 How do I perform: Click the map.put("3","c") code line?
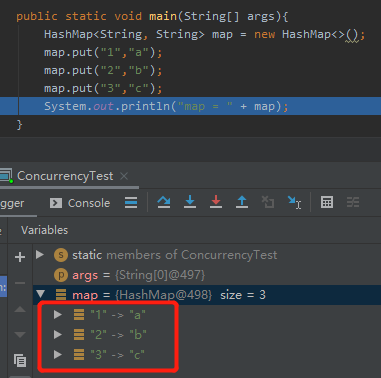coord(103,88)
